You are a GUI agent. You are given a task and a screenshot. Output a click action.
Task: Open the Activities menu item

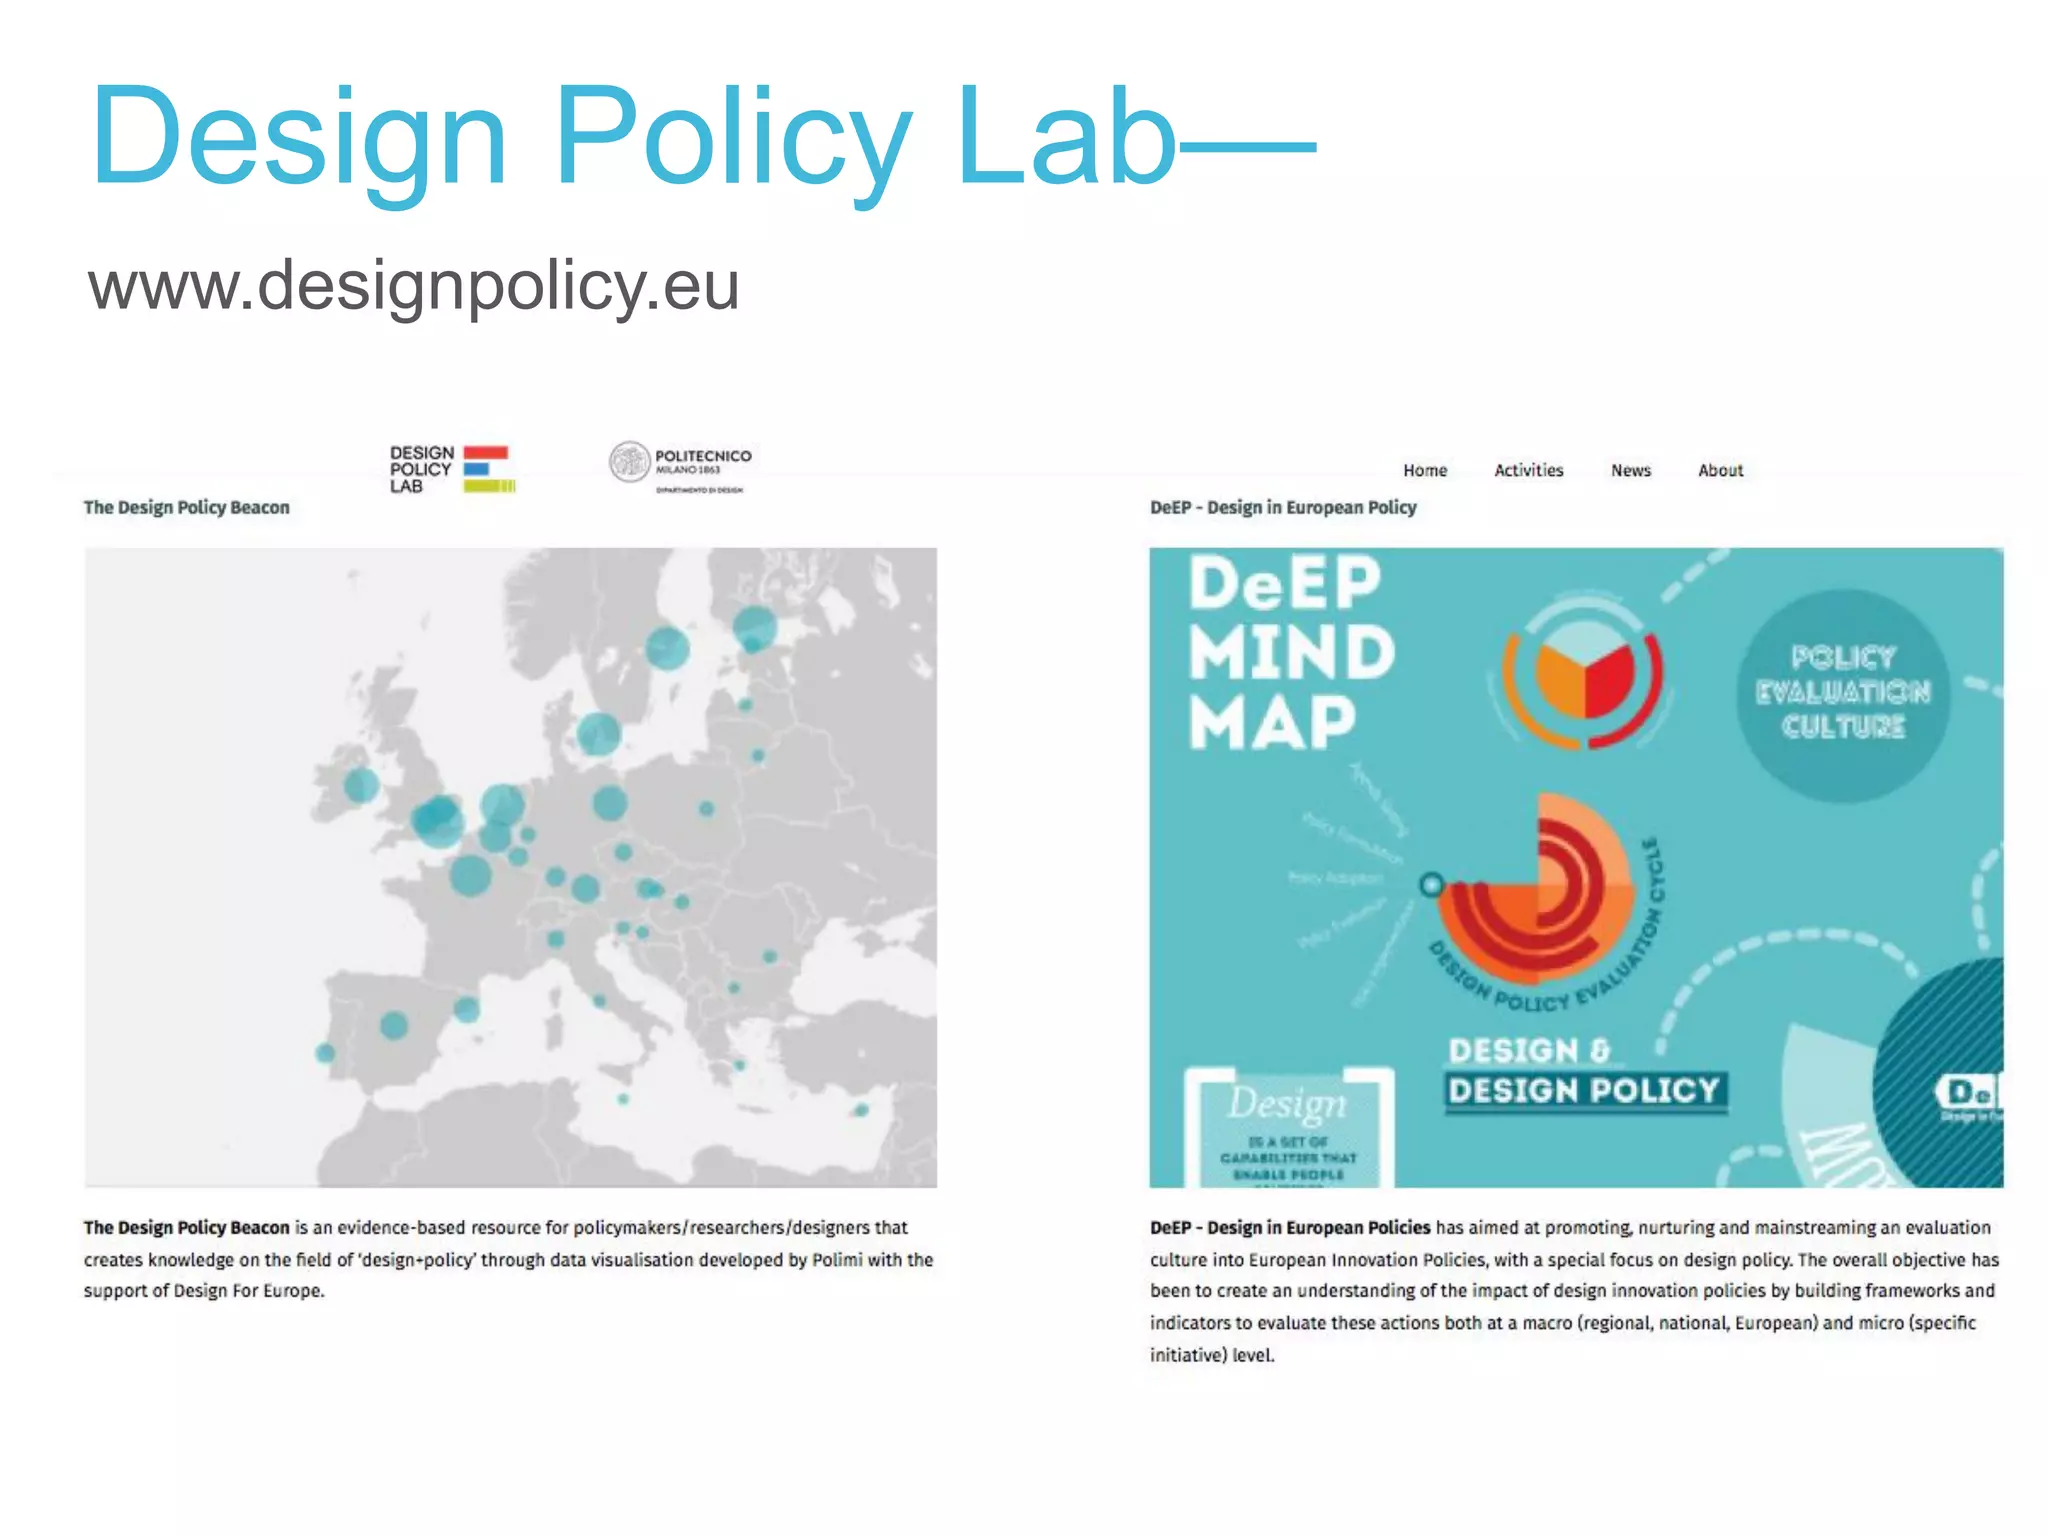tap(1528, 470)
